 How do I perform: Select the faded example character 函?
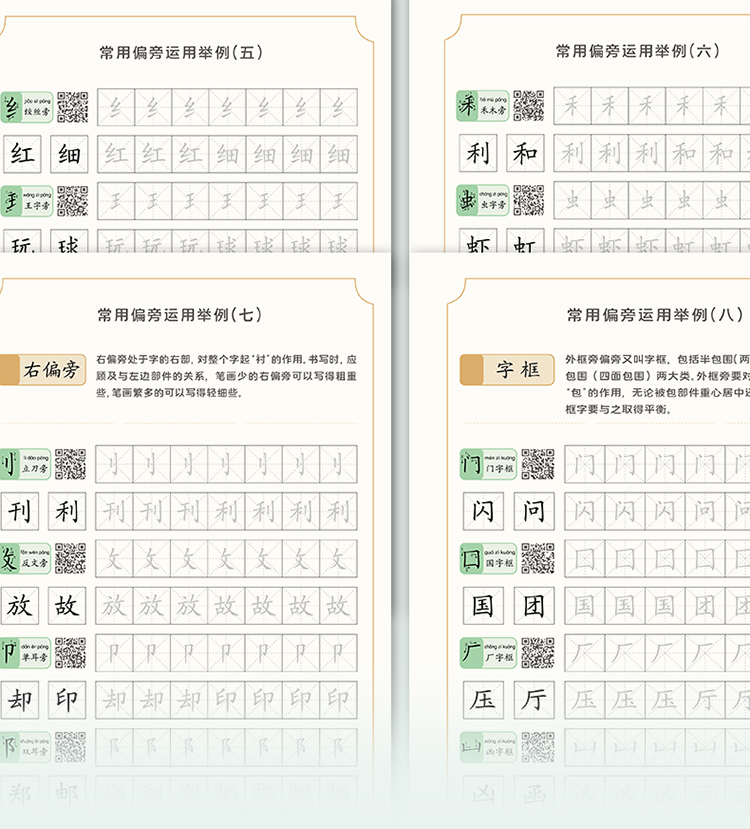tap(534, 794)
